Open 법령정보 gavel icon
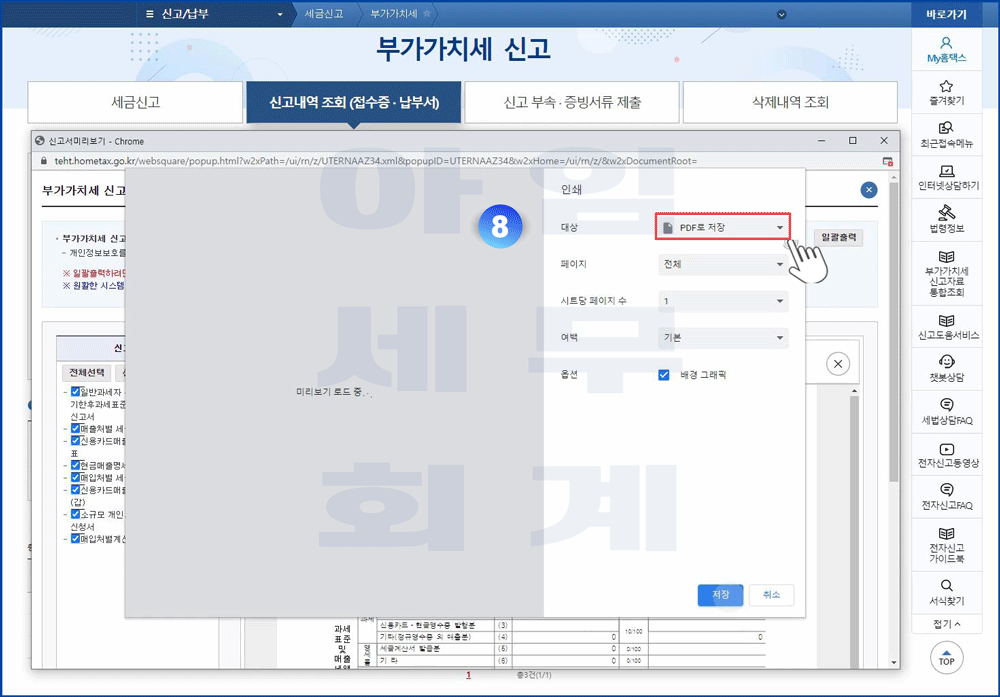The image size is (1000, 697). [946, 219]
